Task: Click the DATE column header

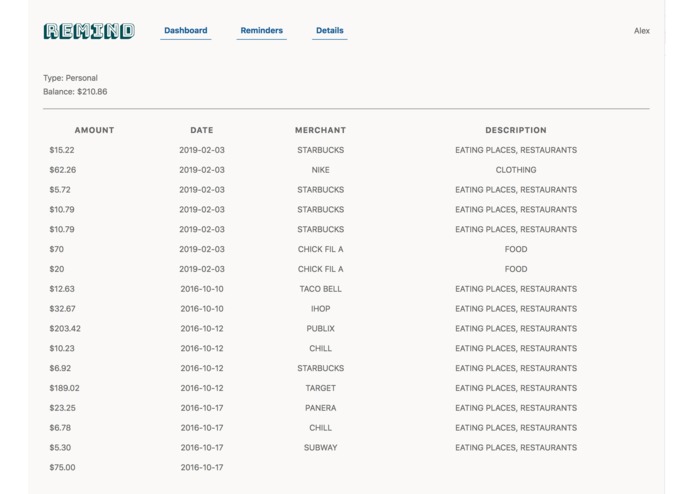Action: (202, 130)
